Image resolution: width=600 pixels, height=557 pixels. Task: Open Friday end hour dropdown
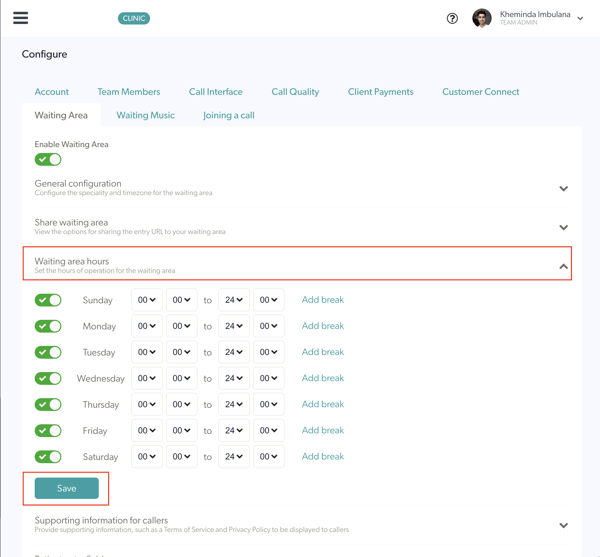[x=234, y=431]
